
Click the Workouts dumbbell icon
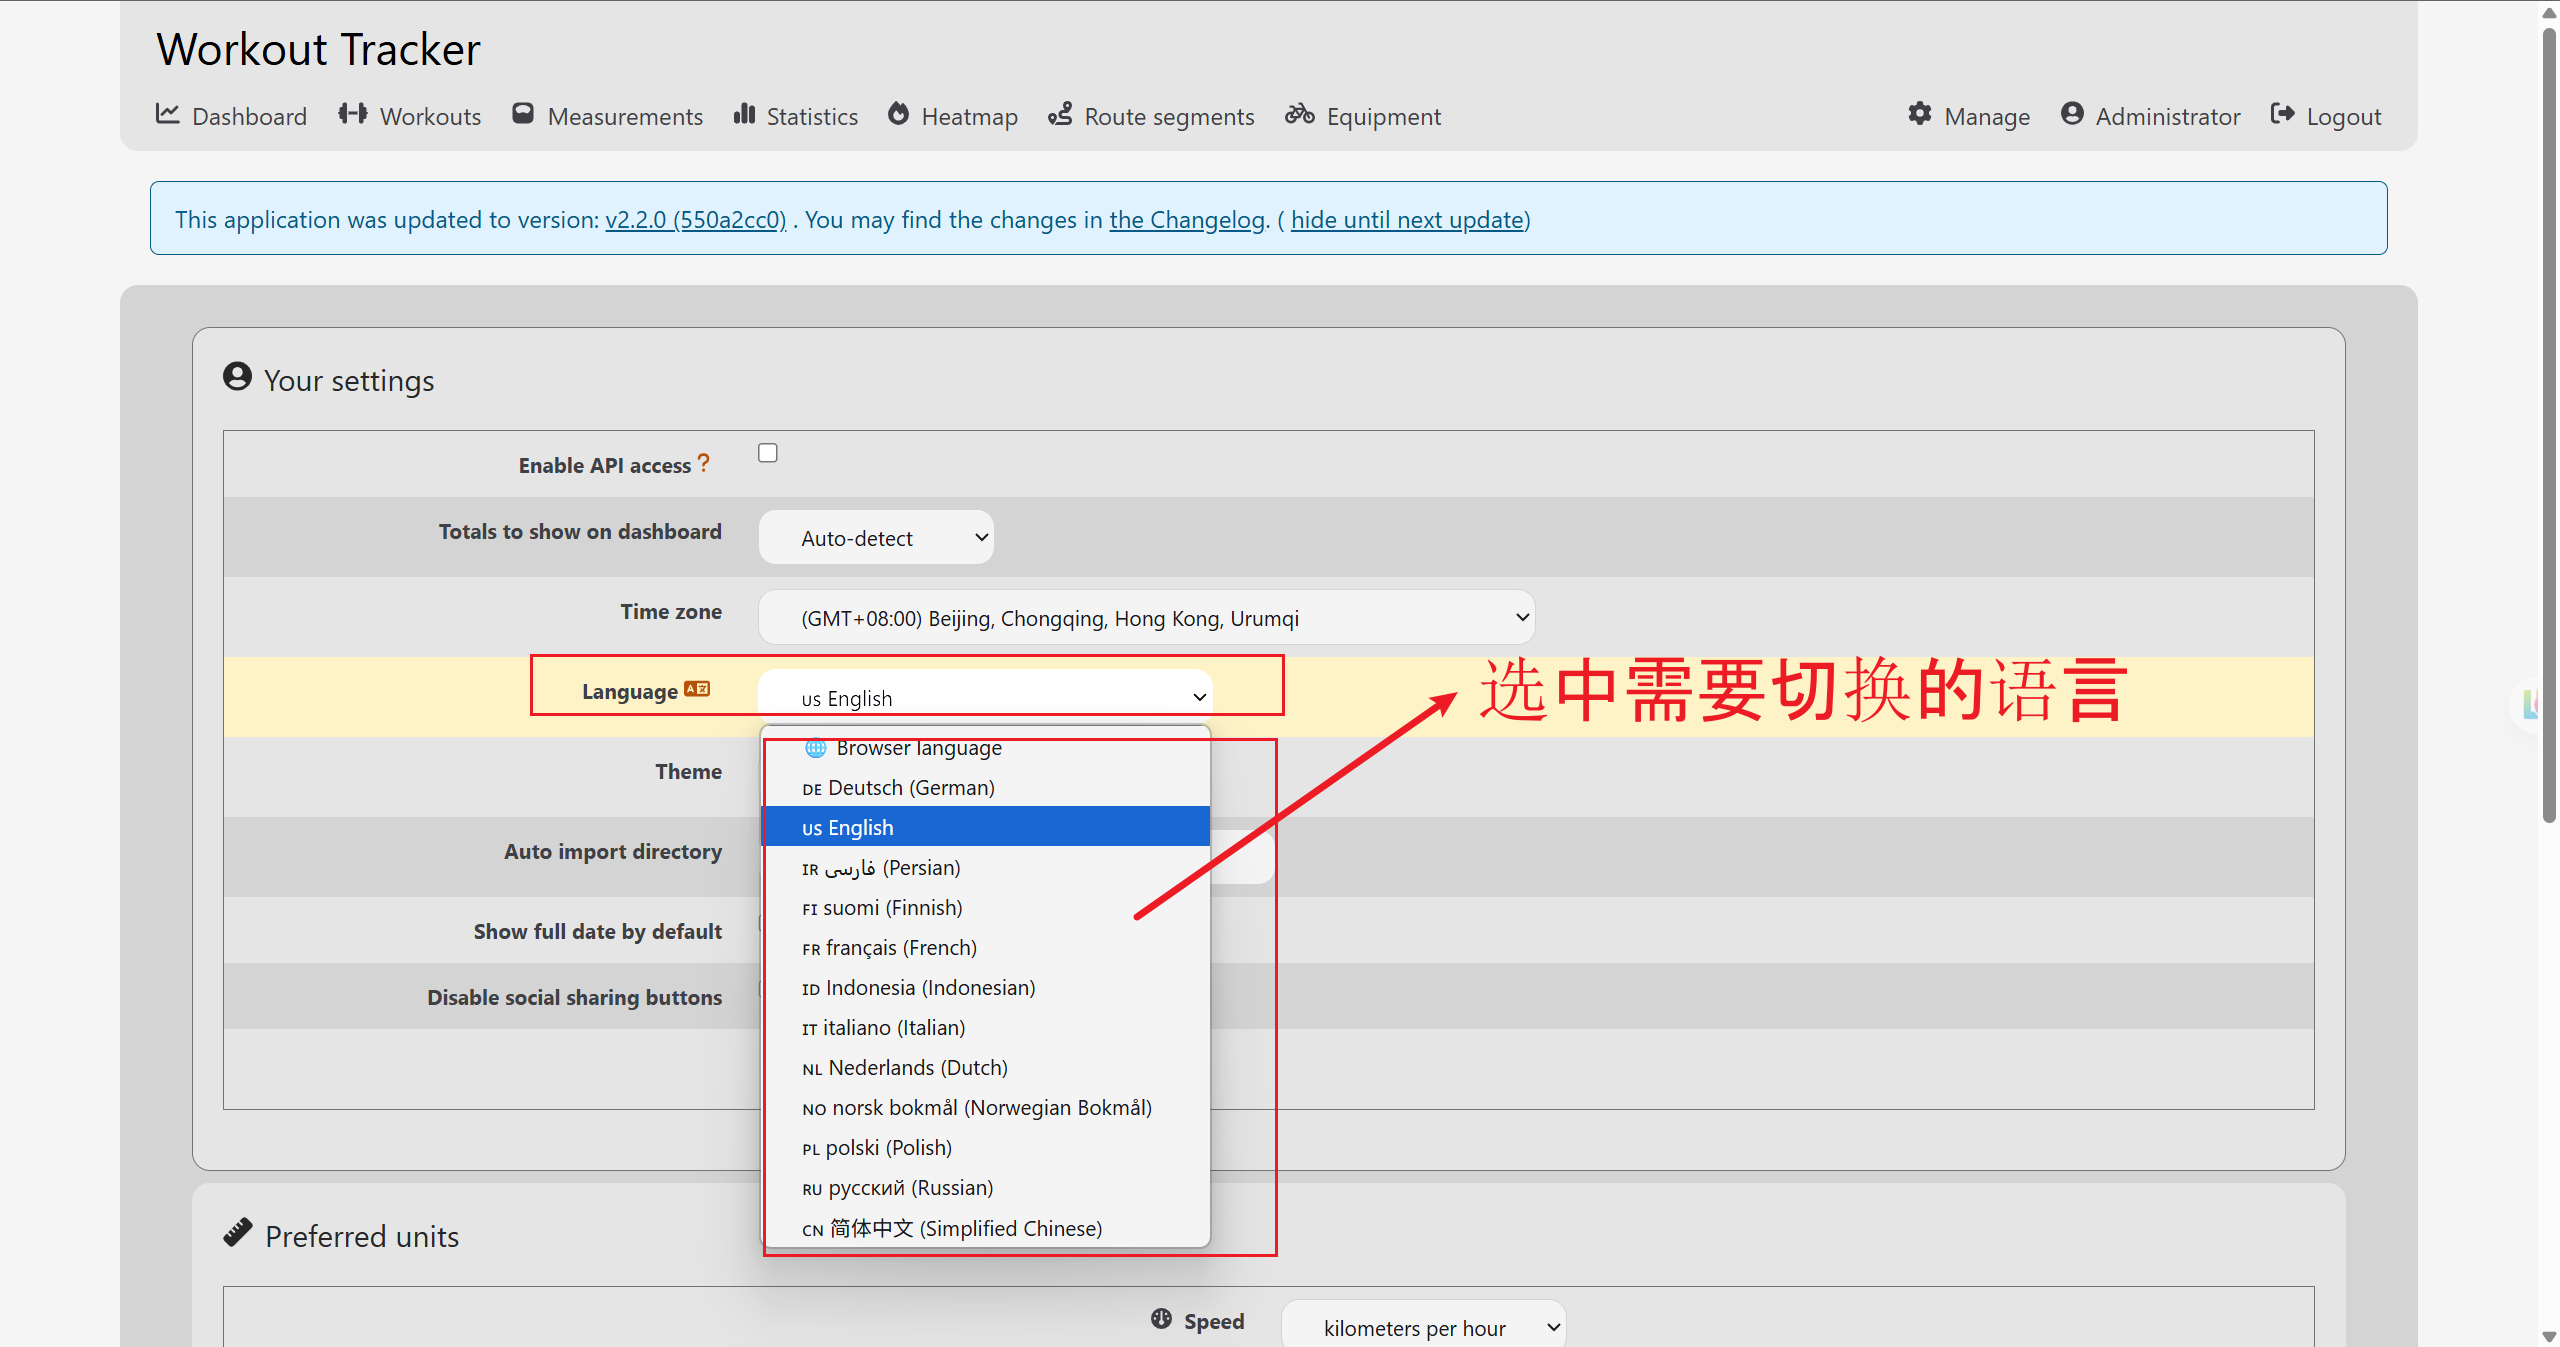[x=352, y=114]
